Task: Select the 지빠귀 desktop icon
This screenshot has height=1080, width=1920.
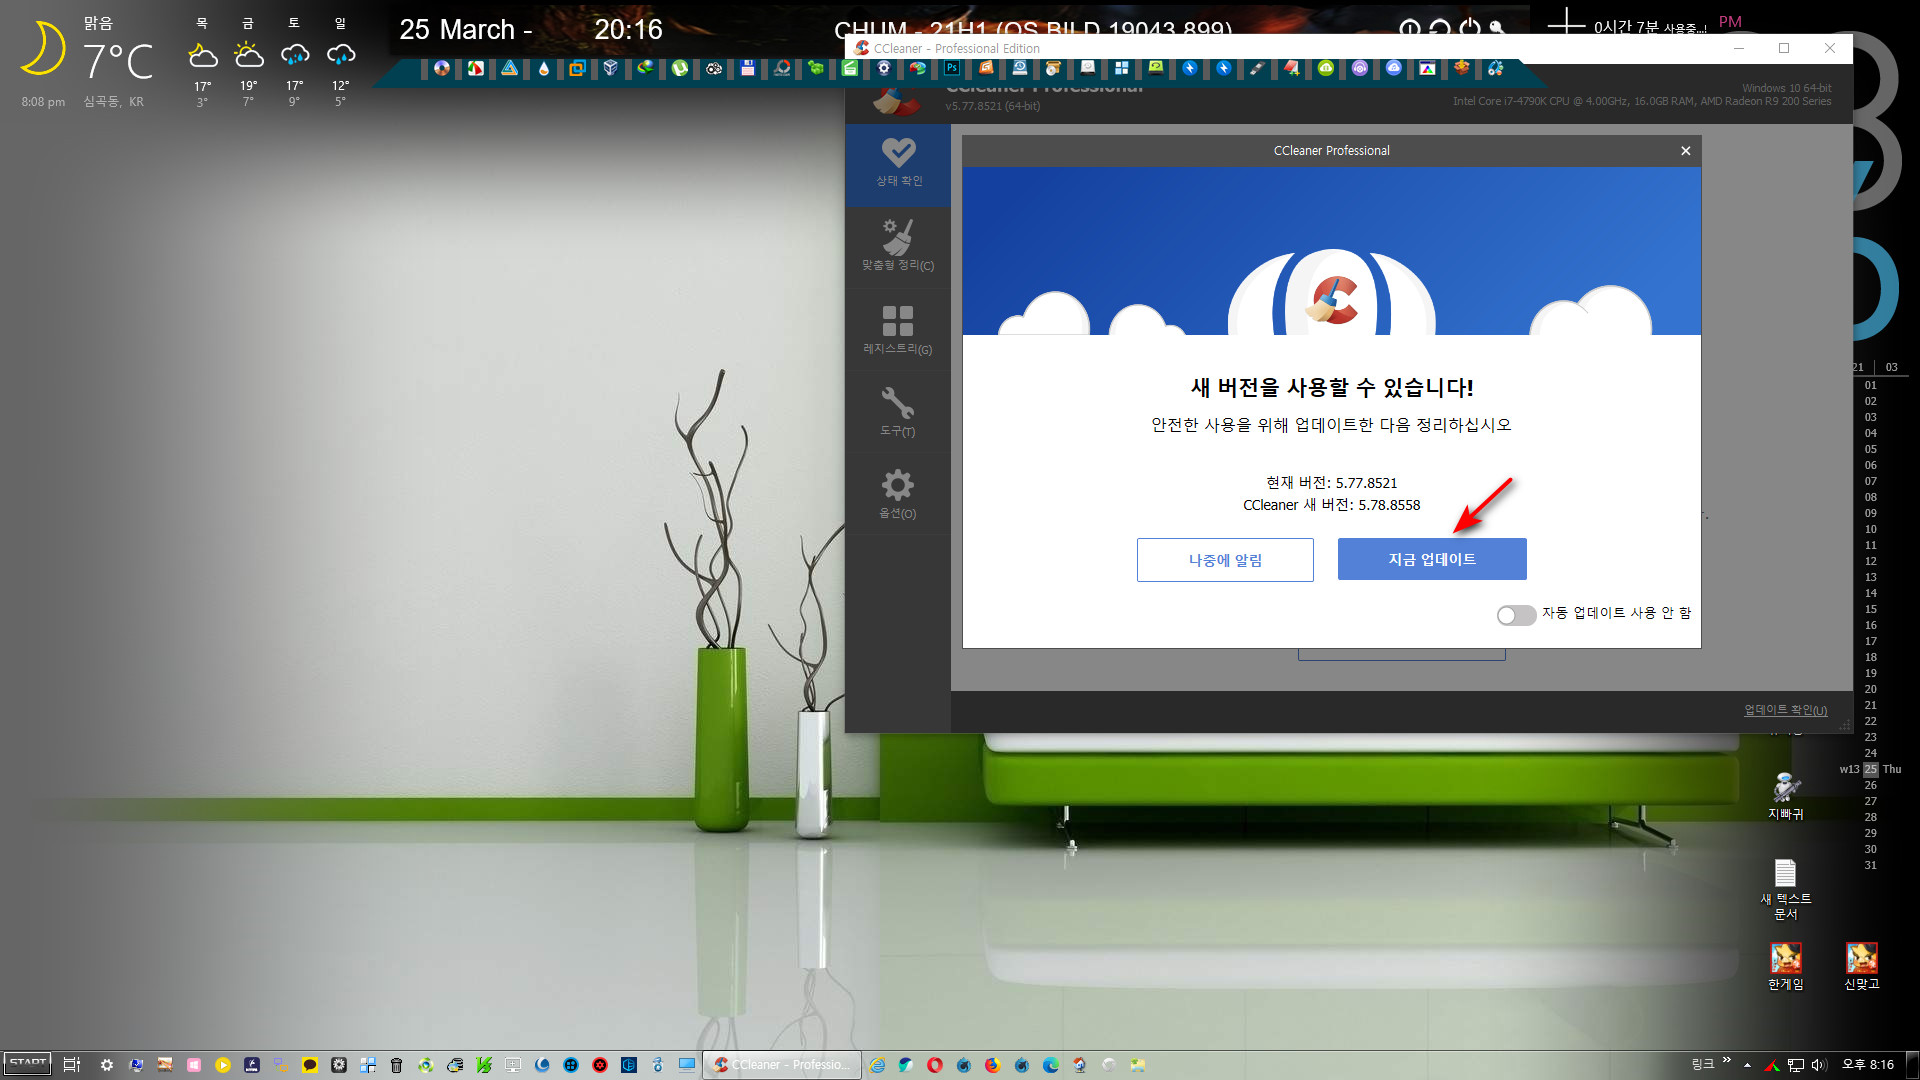Action: [1786, 796]
